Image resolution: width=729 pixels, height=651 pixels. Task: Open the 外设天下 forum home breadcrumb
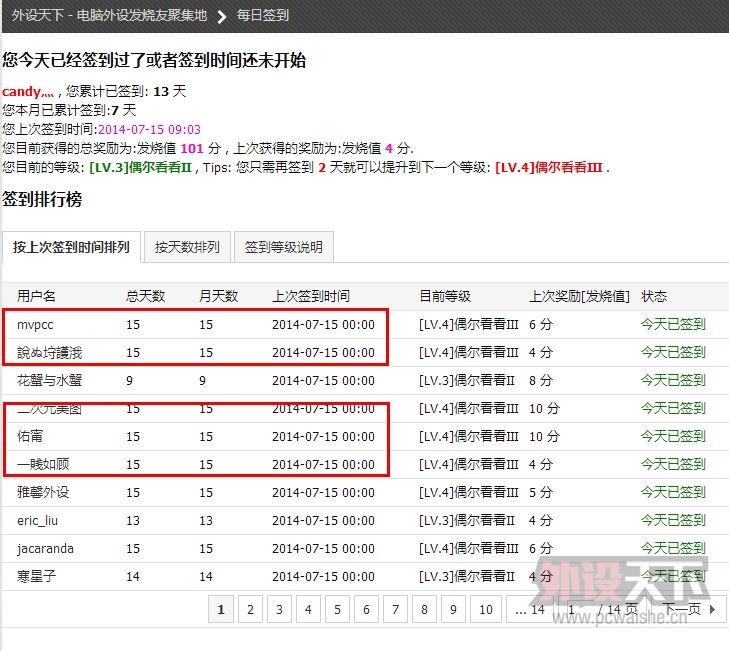tap(109, 15)
